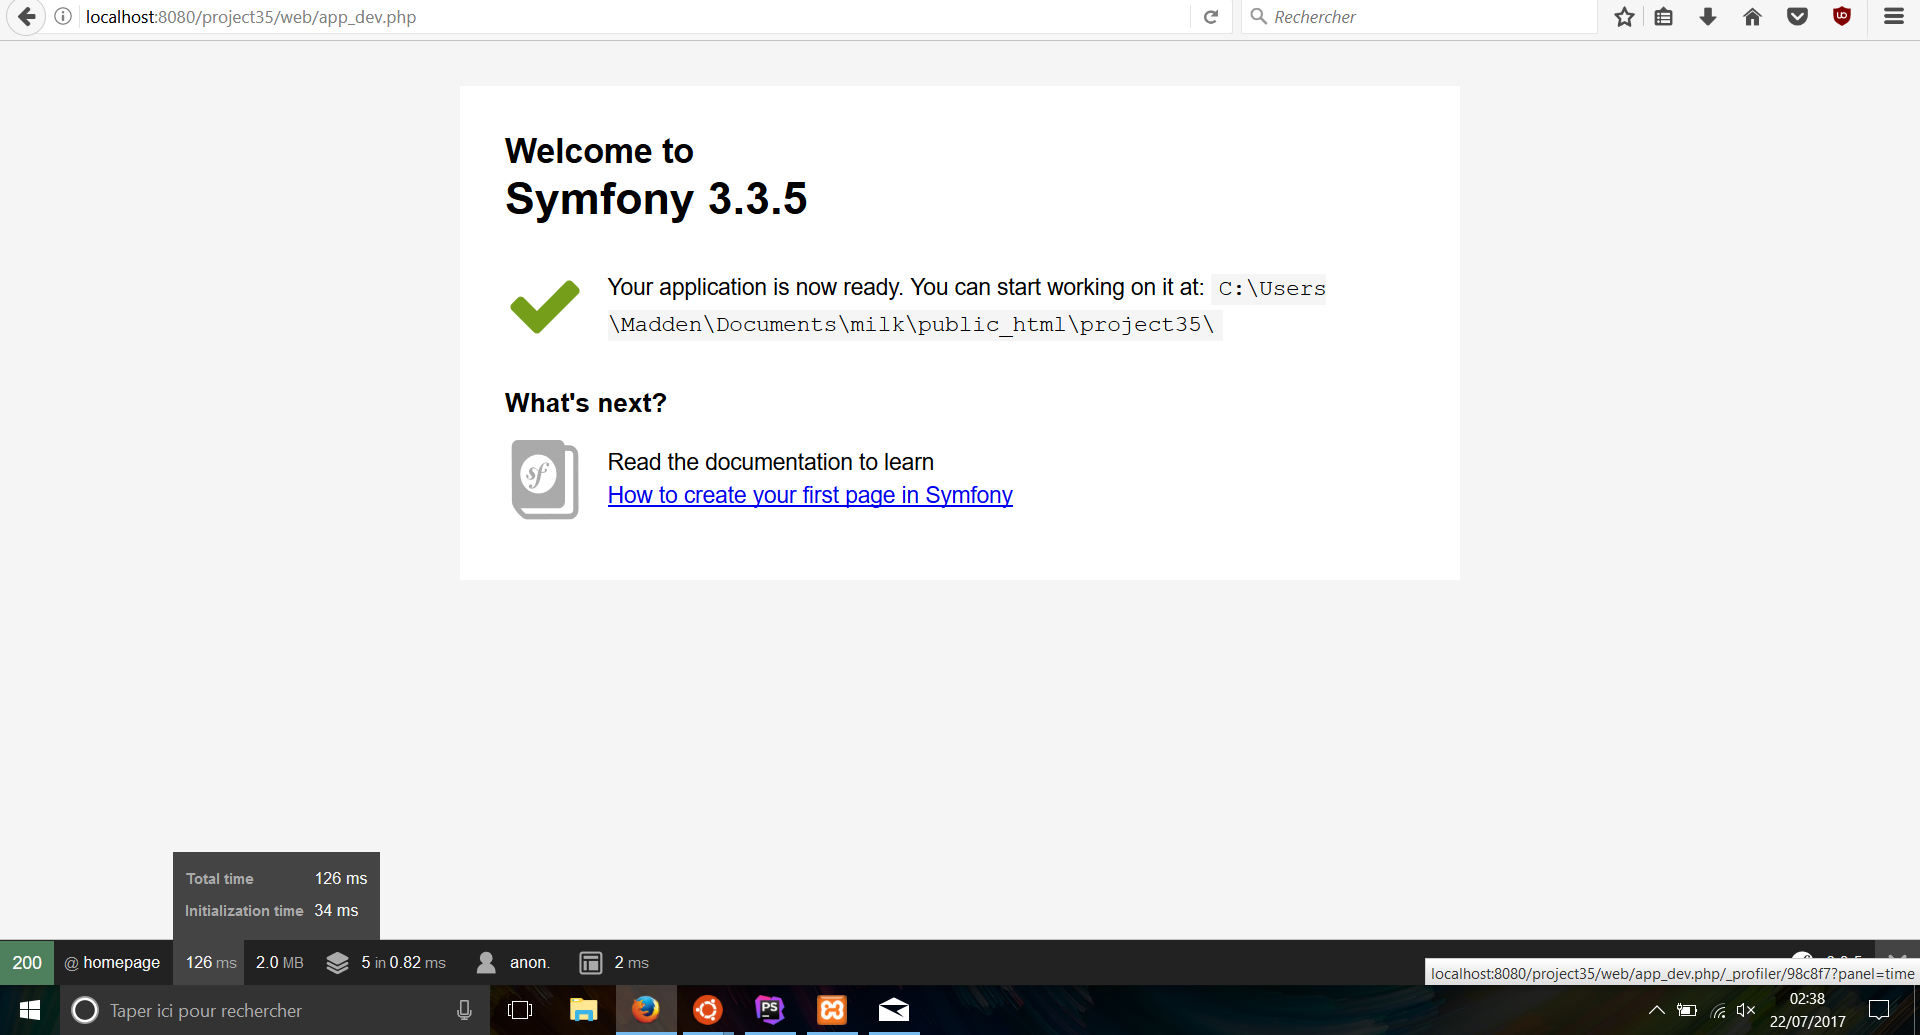The width and height of the screenshot is (1920, 1035).
Task: Click 'Taper ici pour rechercher' search box
Action: (275, 1010)
